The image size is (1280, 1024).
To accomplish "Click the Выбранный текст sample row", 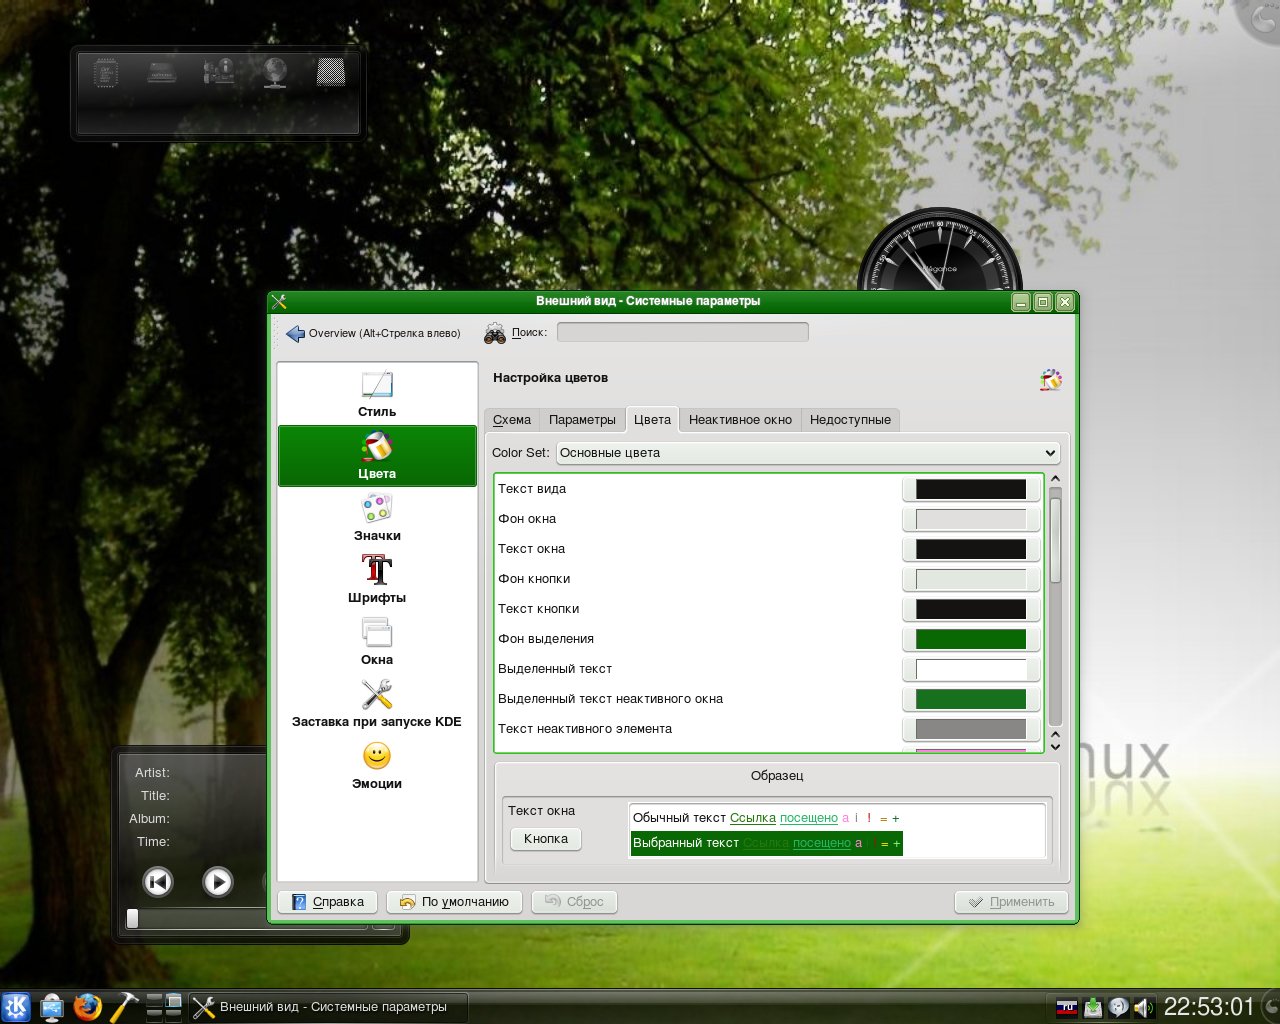I will coord(766,843).
